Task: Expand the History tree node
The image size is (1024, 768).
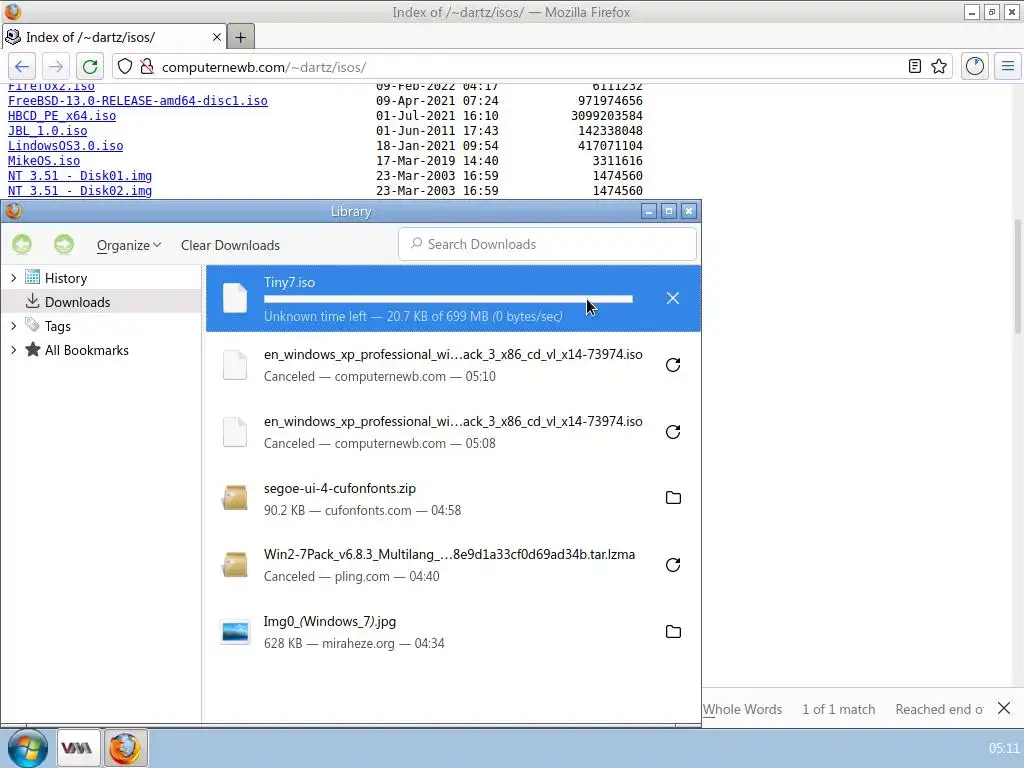Action: [x=13, y=278]
